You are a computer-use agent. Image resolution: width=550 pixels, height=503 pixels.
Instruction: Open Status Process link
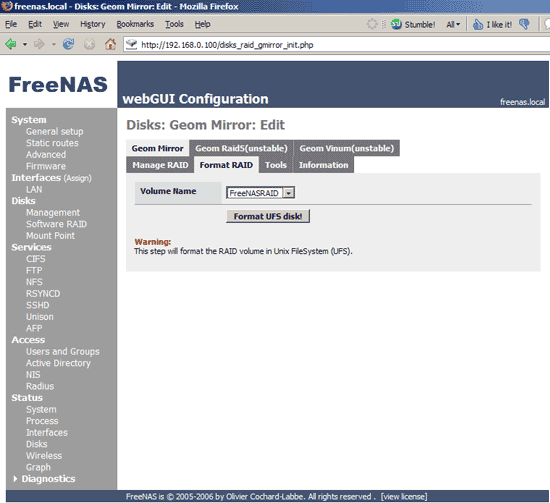click(x=42, y=421)
